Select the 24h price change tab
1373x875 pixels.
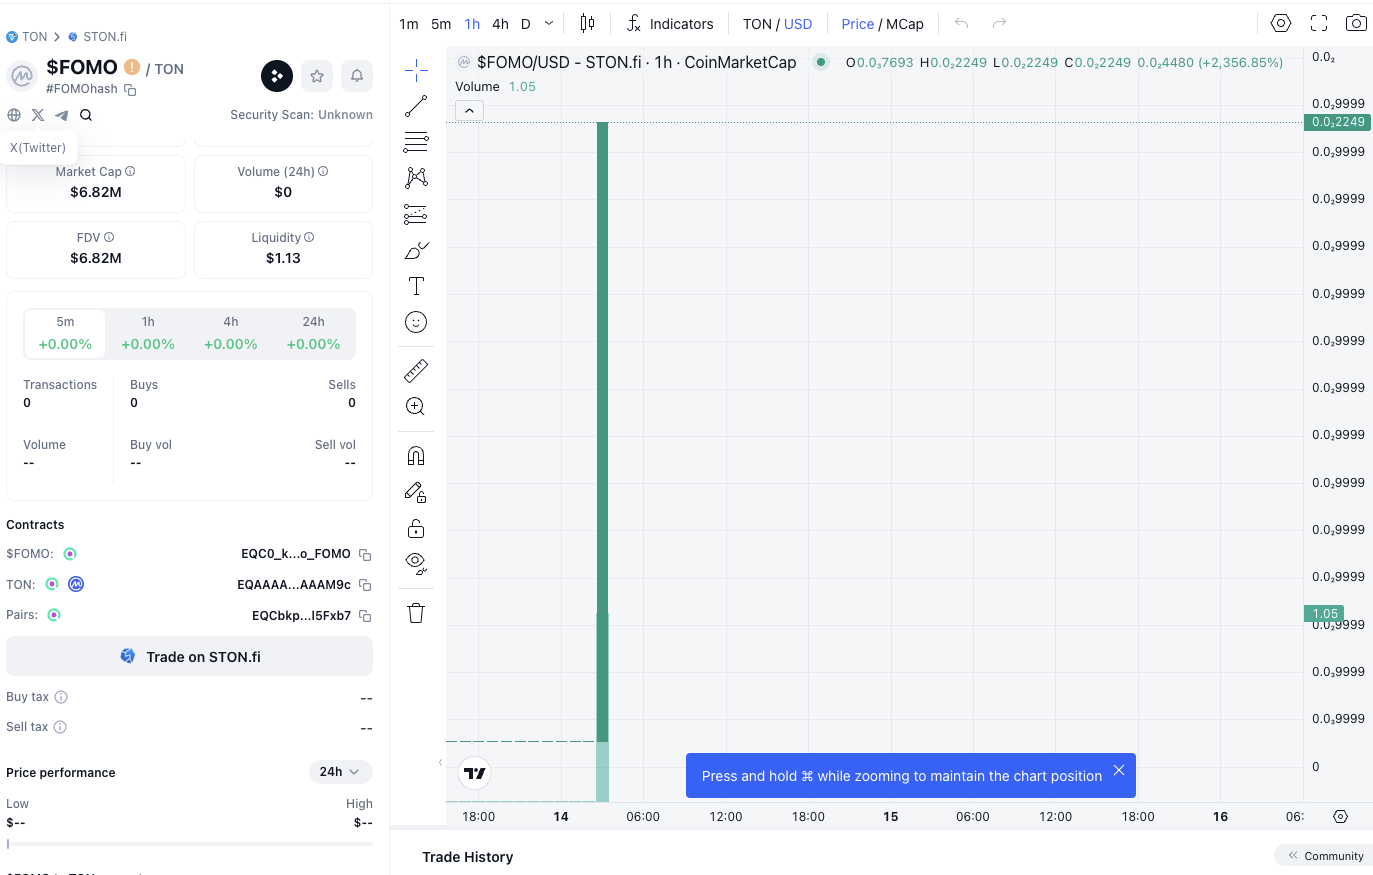pos(314,333)
